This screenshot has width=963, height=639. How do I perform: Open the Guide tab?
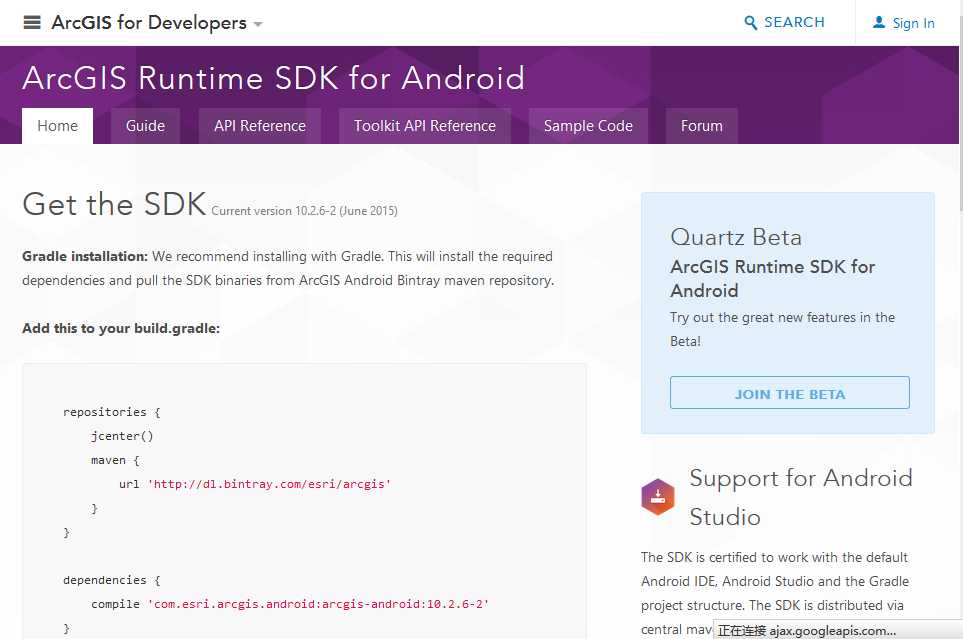(145, 126)
